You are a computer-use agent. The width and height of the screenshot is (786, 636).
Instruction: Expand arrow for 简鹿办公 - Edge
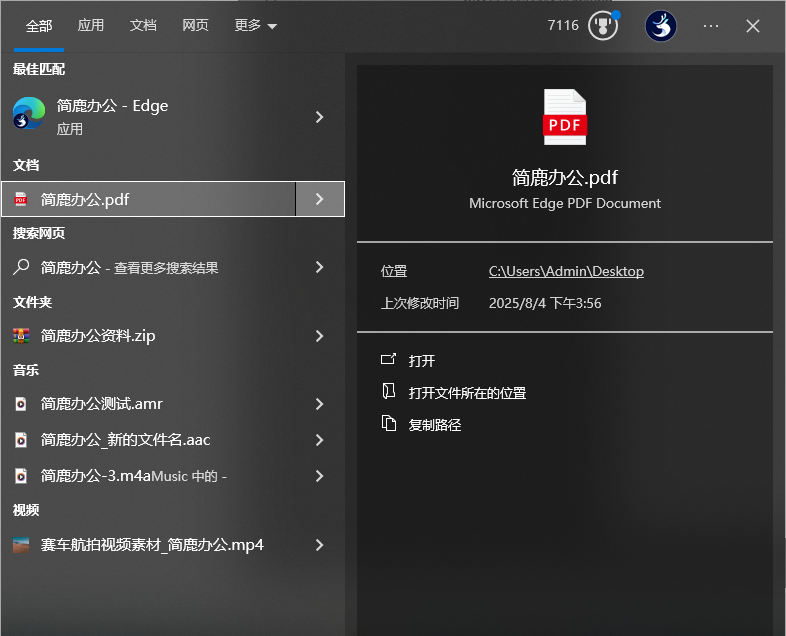click(x=319, y=117)
